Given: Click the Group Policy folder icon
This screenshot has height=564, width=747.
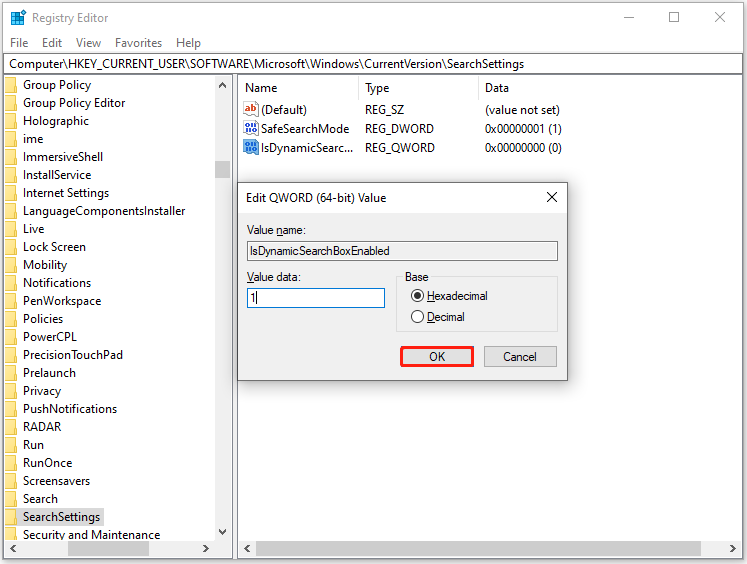Looking at the screenshot, I should 11,85.
